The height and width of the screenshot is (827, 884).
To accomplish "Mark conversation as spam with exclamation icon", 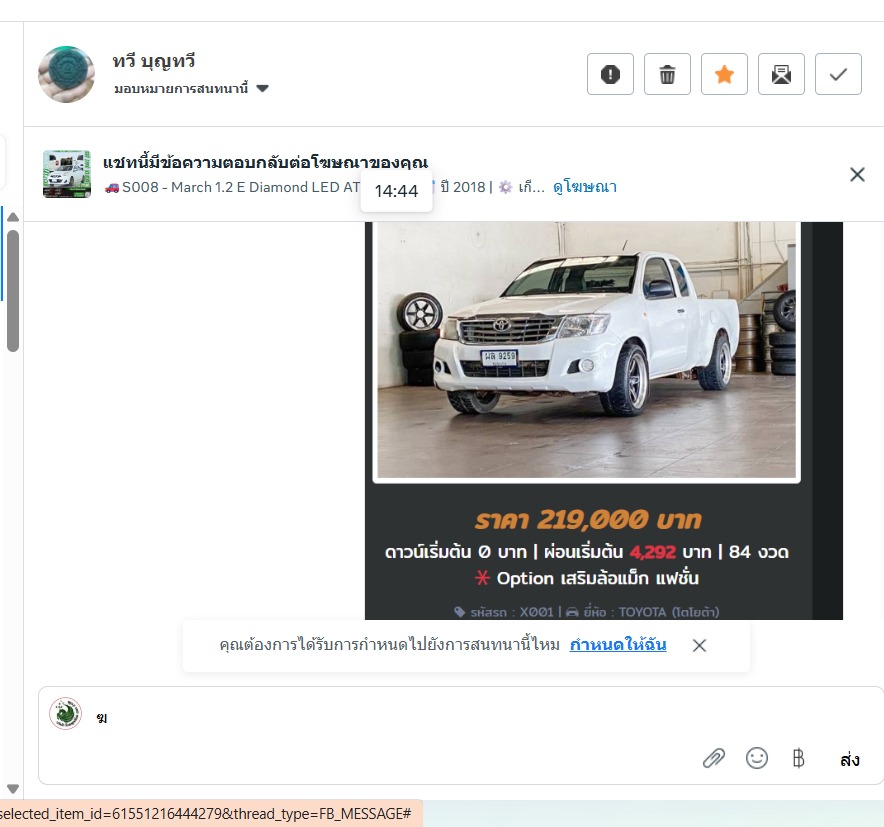I will click(x=610, y=74).
